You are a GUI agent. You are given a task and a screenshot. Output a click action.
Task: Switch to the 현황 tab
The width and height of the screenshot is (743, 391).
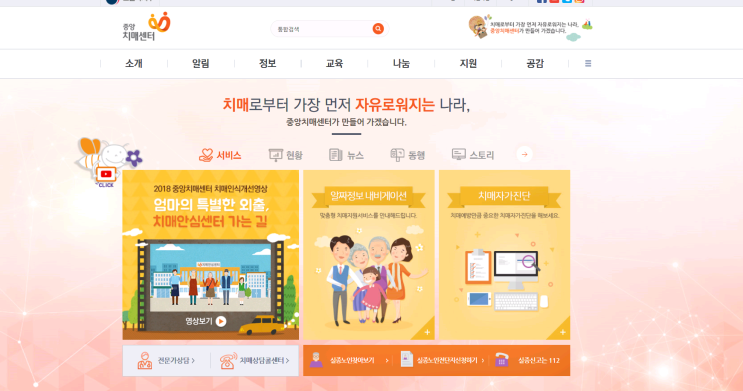(286, 155)
